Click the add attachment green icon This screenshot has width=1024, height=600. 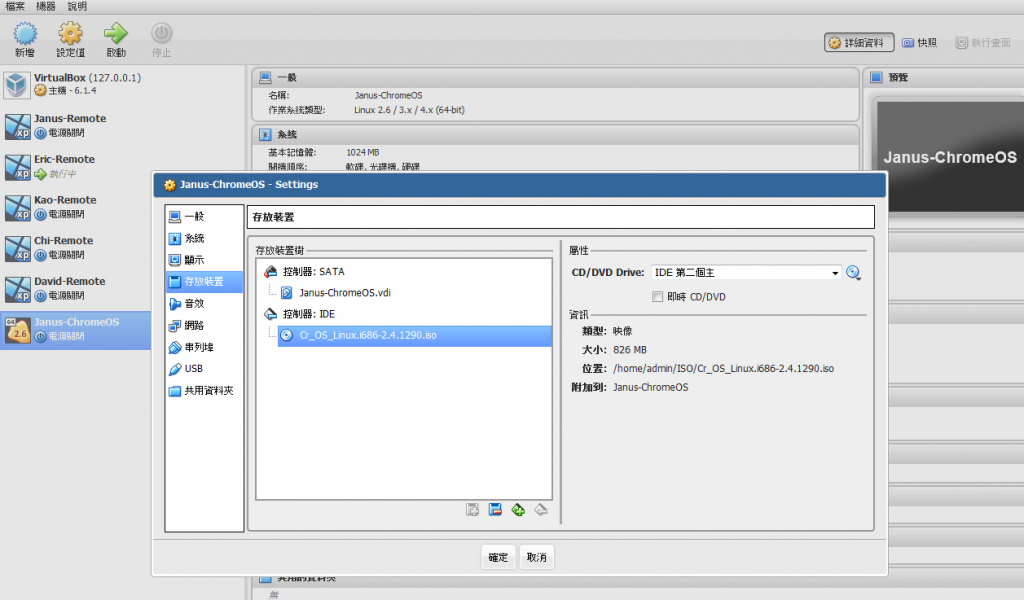[518, 510]
